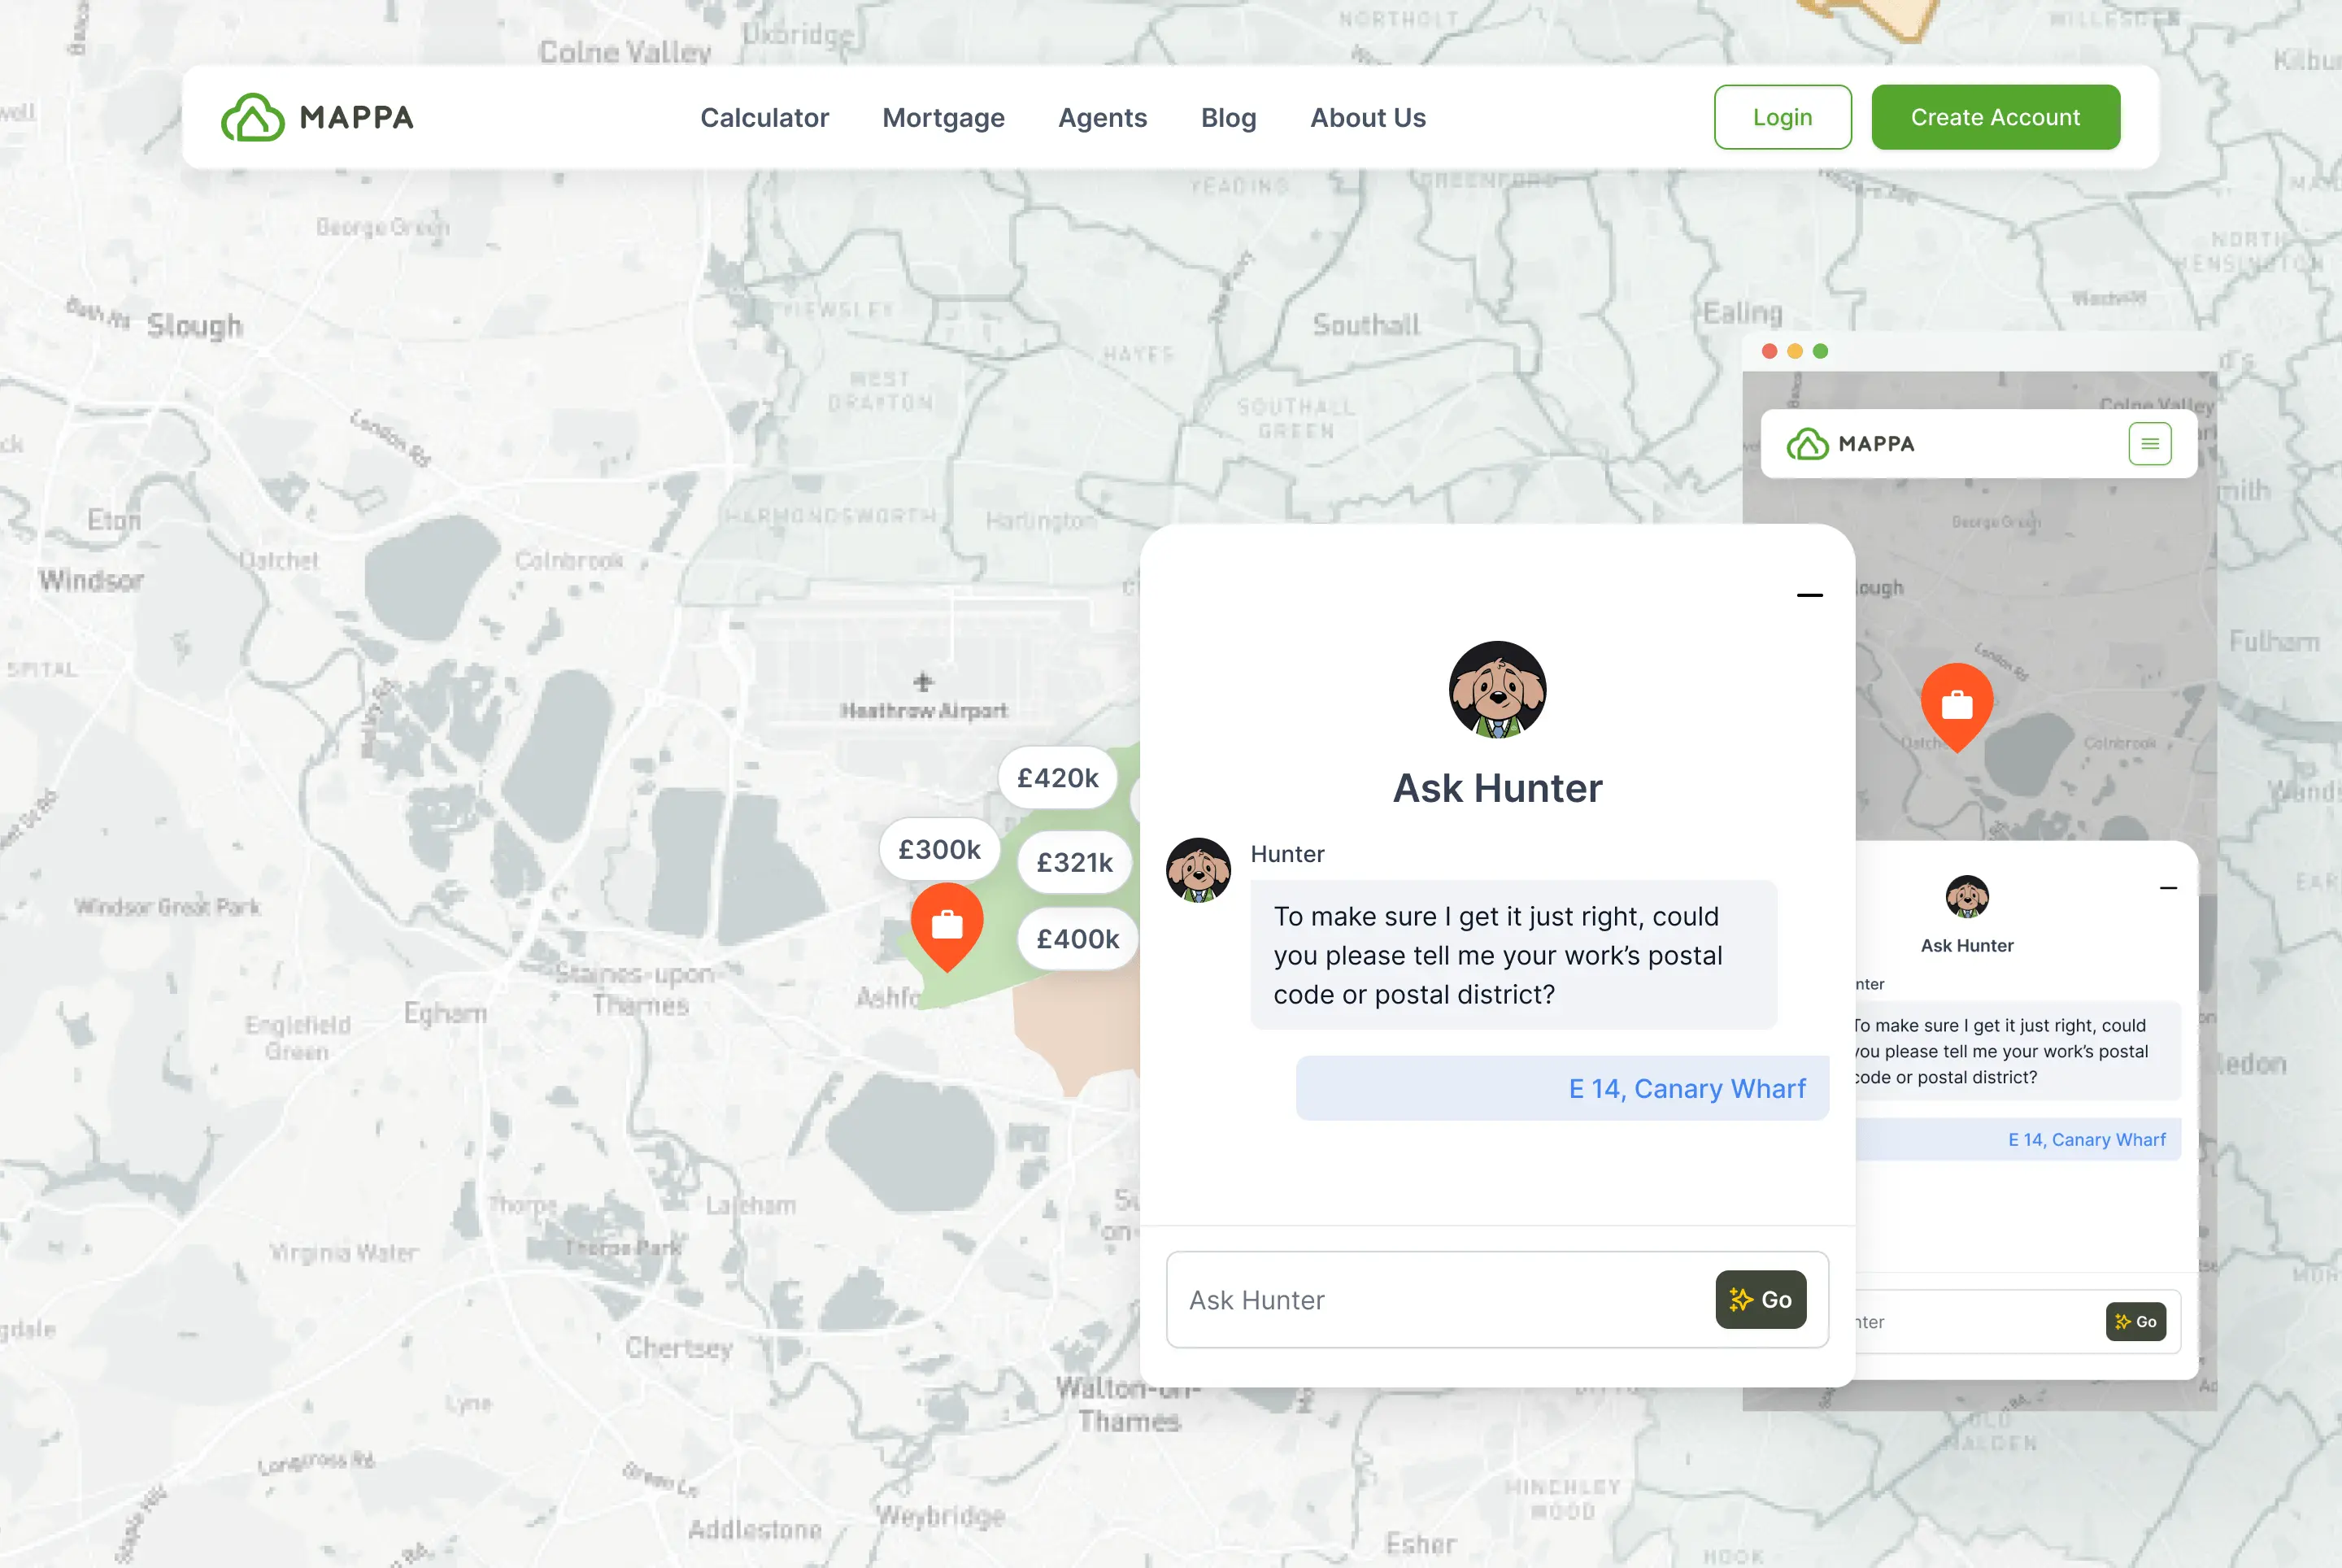This screenshot has width=2342, height=1568.
Task: Visit the Blog page
Action: (x=1228, y=117)
